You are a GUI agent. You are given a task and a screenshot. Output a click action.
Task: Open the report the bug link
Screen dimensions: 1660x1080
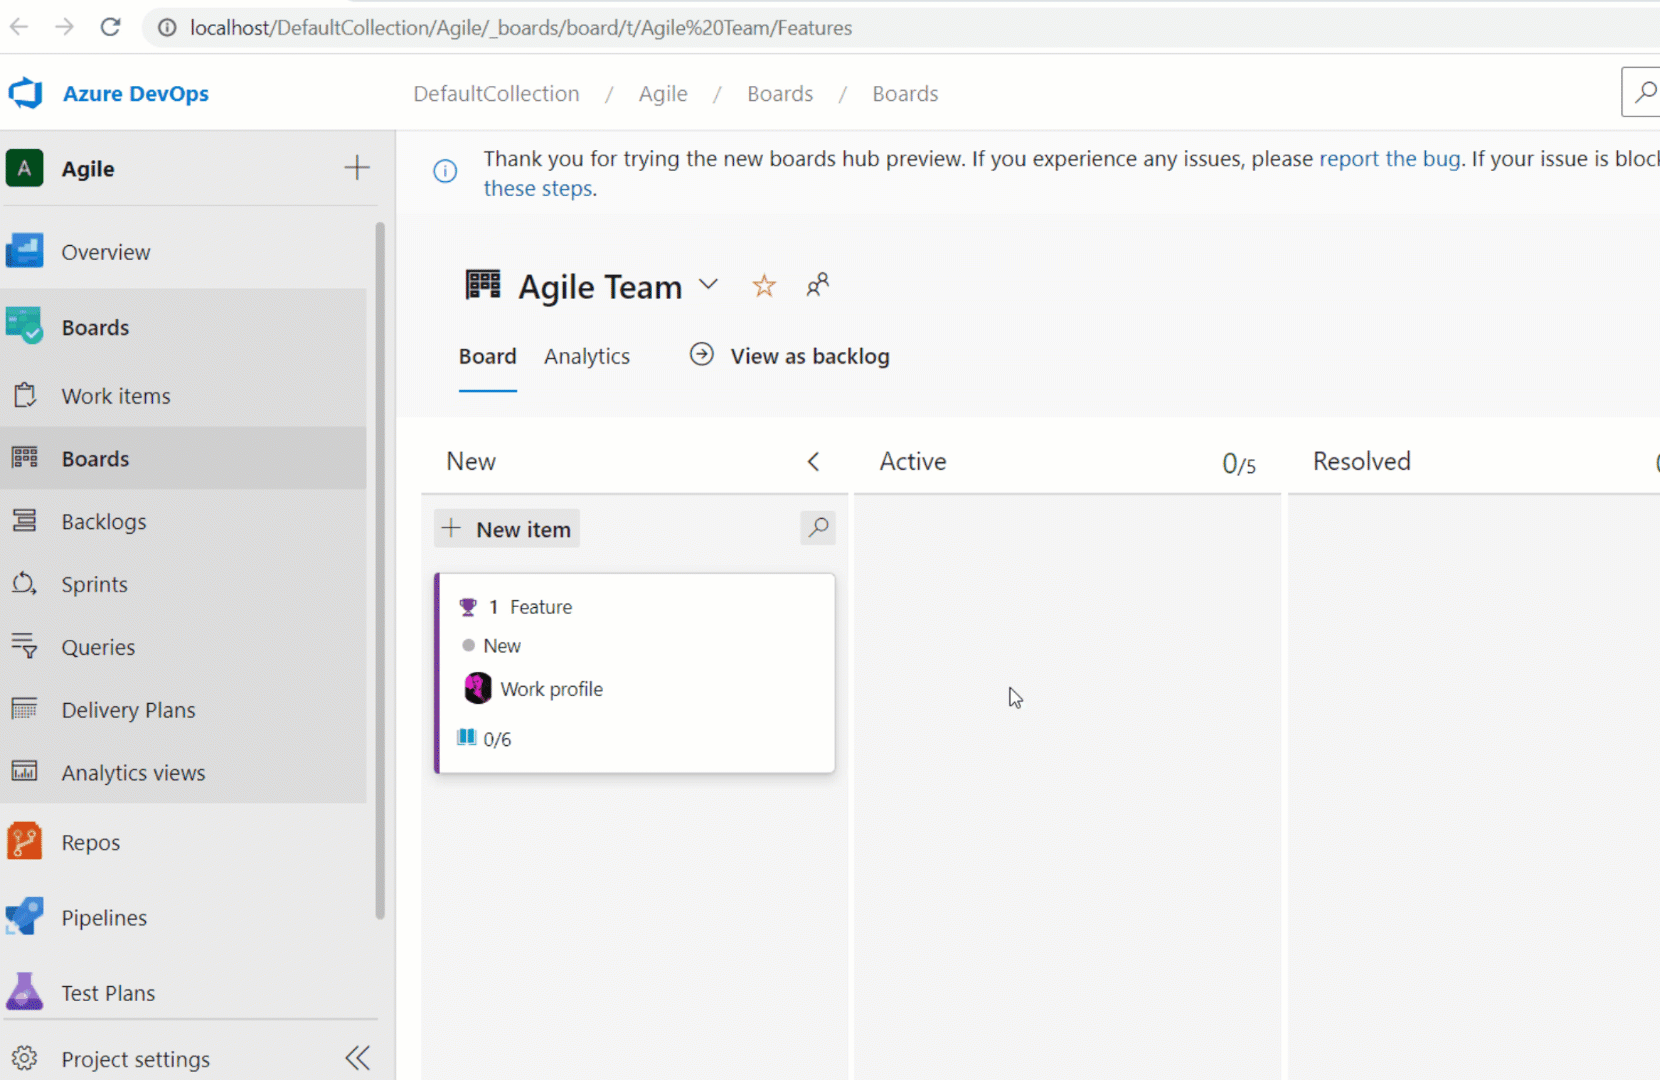pos(1390,158)
